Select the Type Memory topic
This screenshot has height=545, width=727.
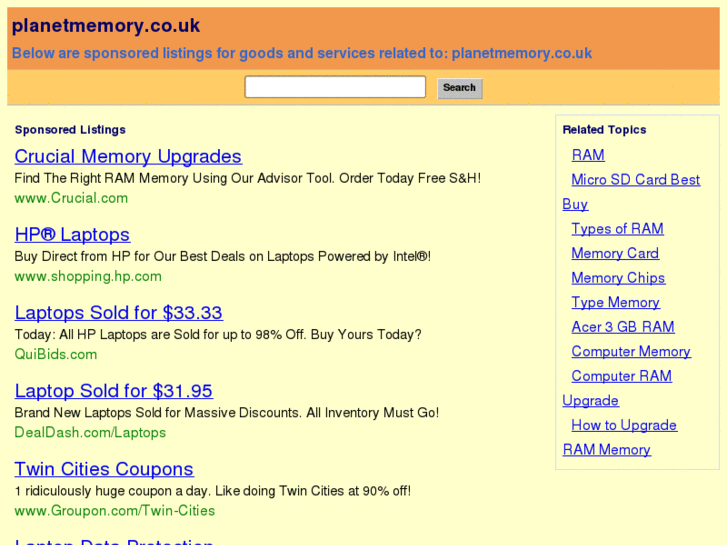point(615,302)
